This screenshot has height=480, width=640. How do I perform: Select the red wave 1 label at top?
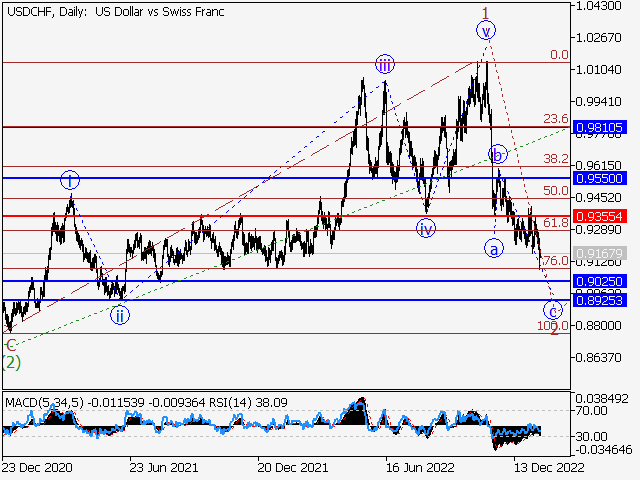pos(485,13)
